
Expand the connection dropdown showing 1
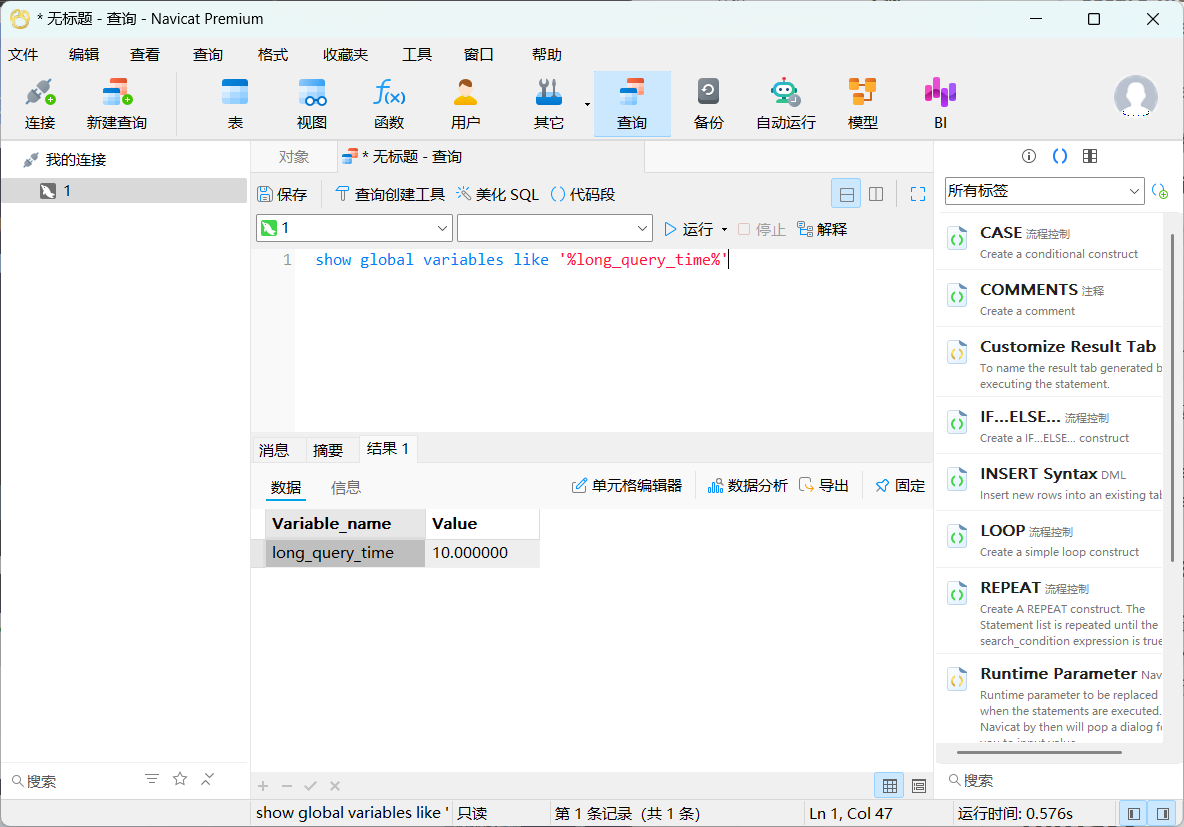coord(444,229)
